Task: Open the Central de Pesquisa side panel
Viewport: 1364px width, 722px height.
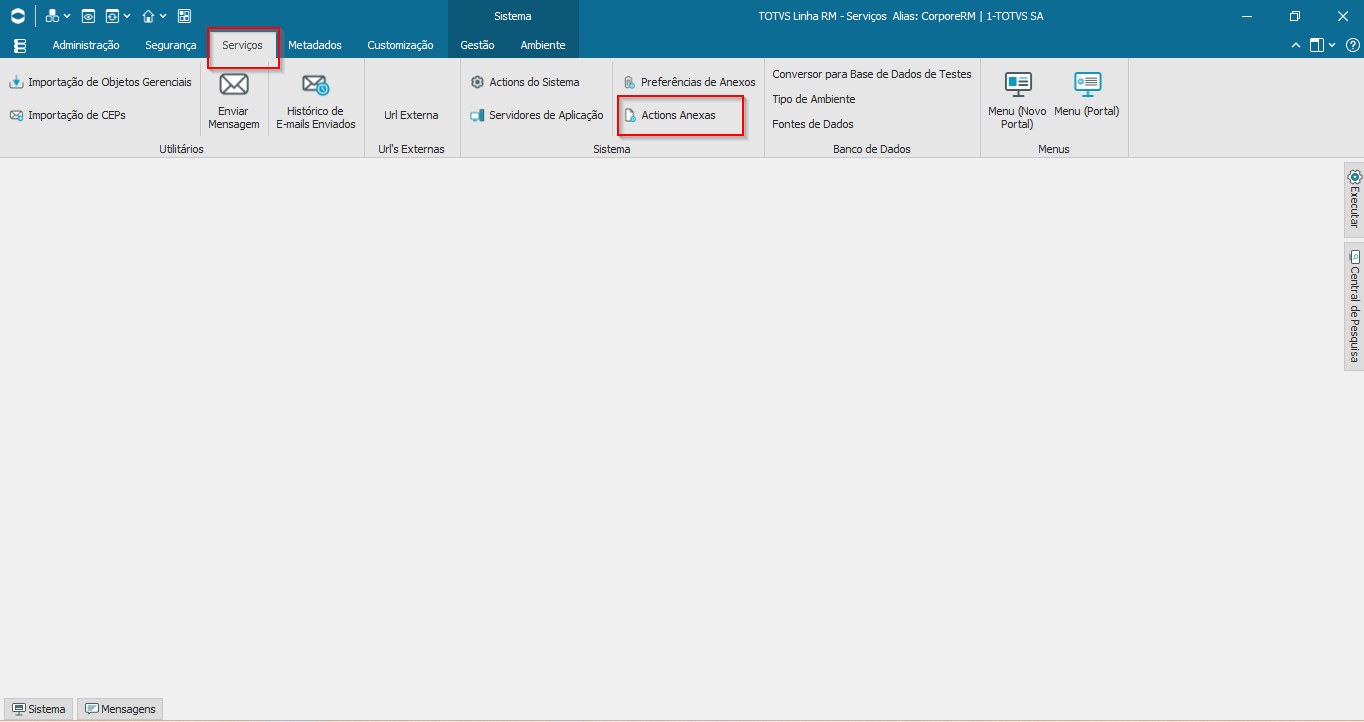Action: pos(1354,306)
